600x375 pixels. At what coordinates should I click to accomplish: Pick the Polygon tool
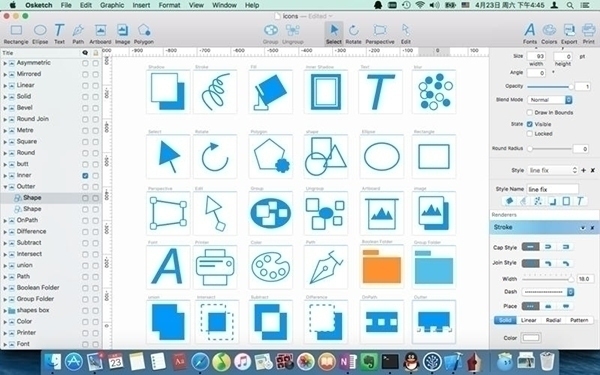pyautogui.click(x=144, y=34)
